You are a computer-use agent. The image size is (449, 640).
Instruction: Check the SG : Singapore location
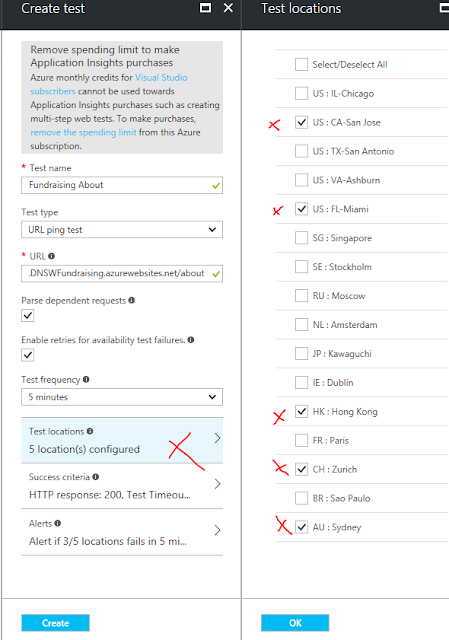301,238
